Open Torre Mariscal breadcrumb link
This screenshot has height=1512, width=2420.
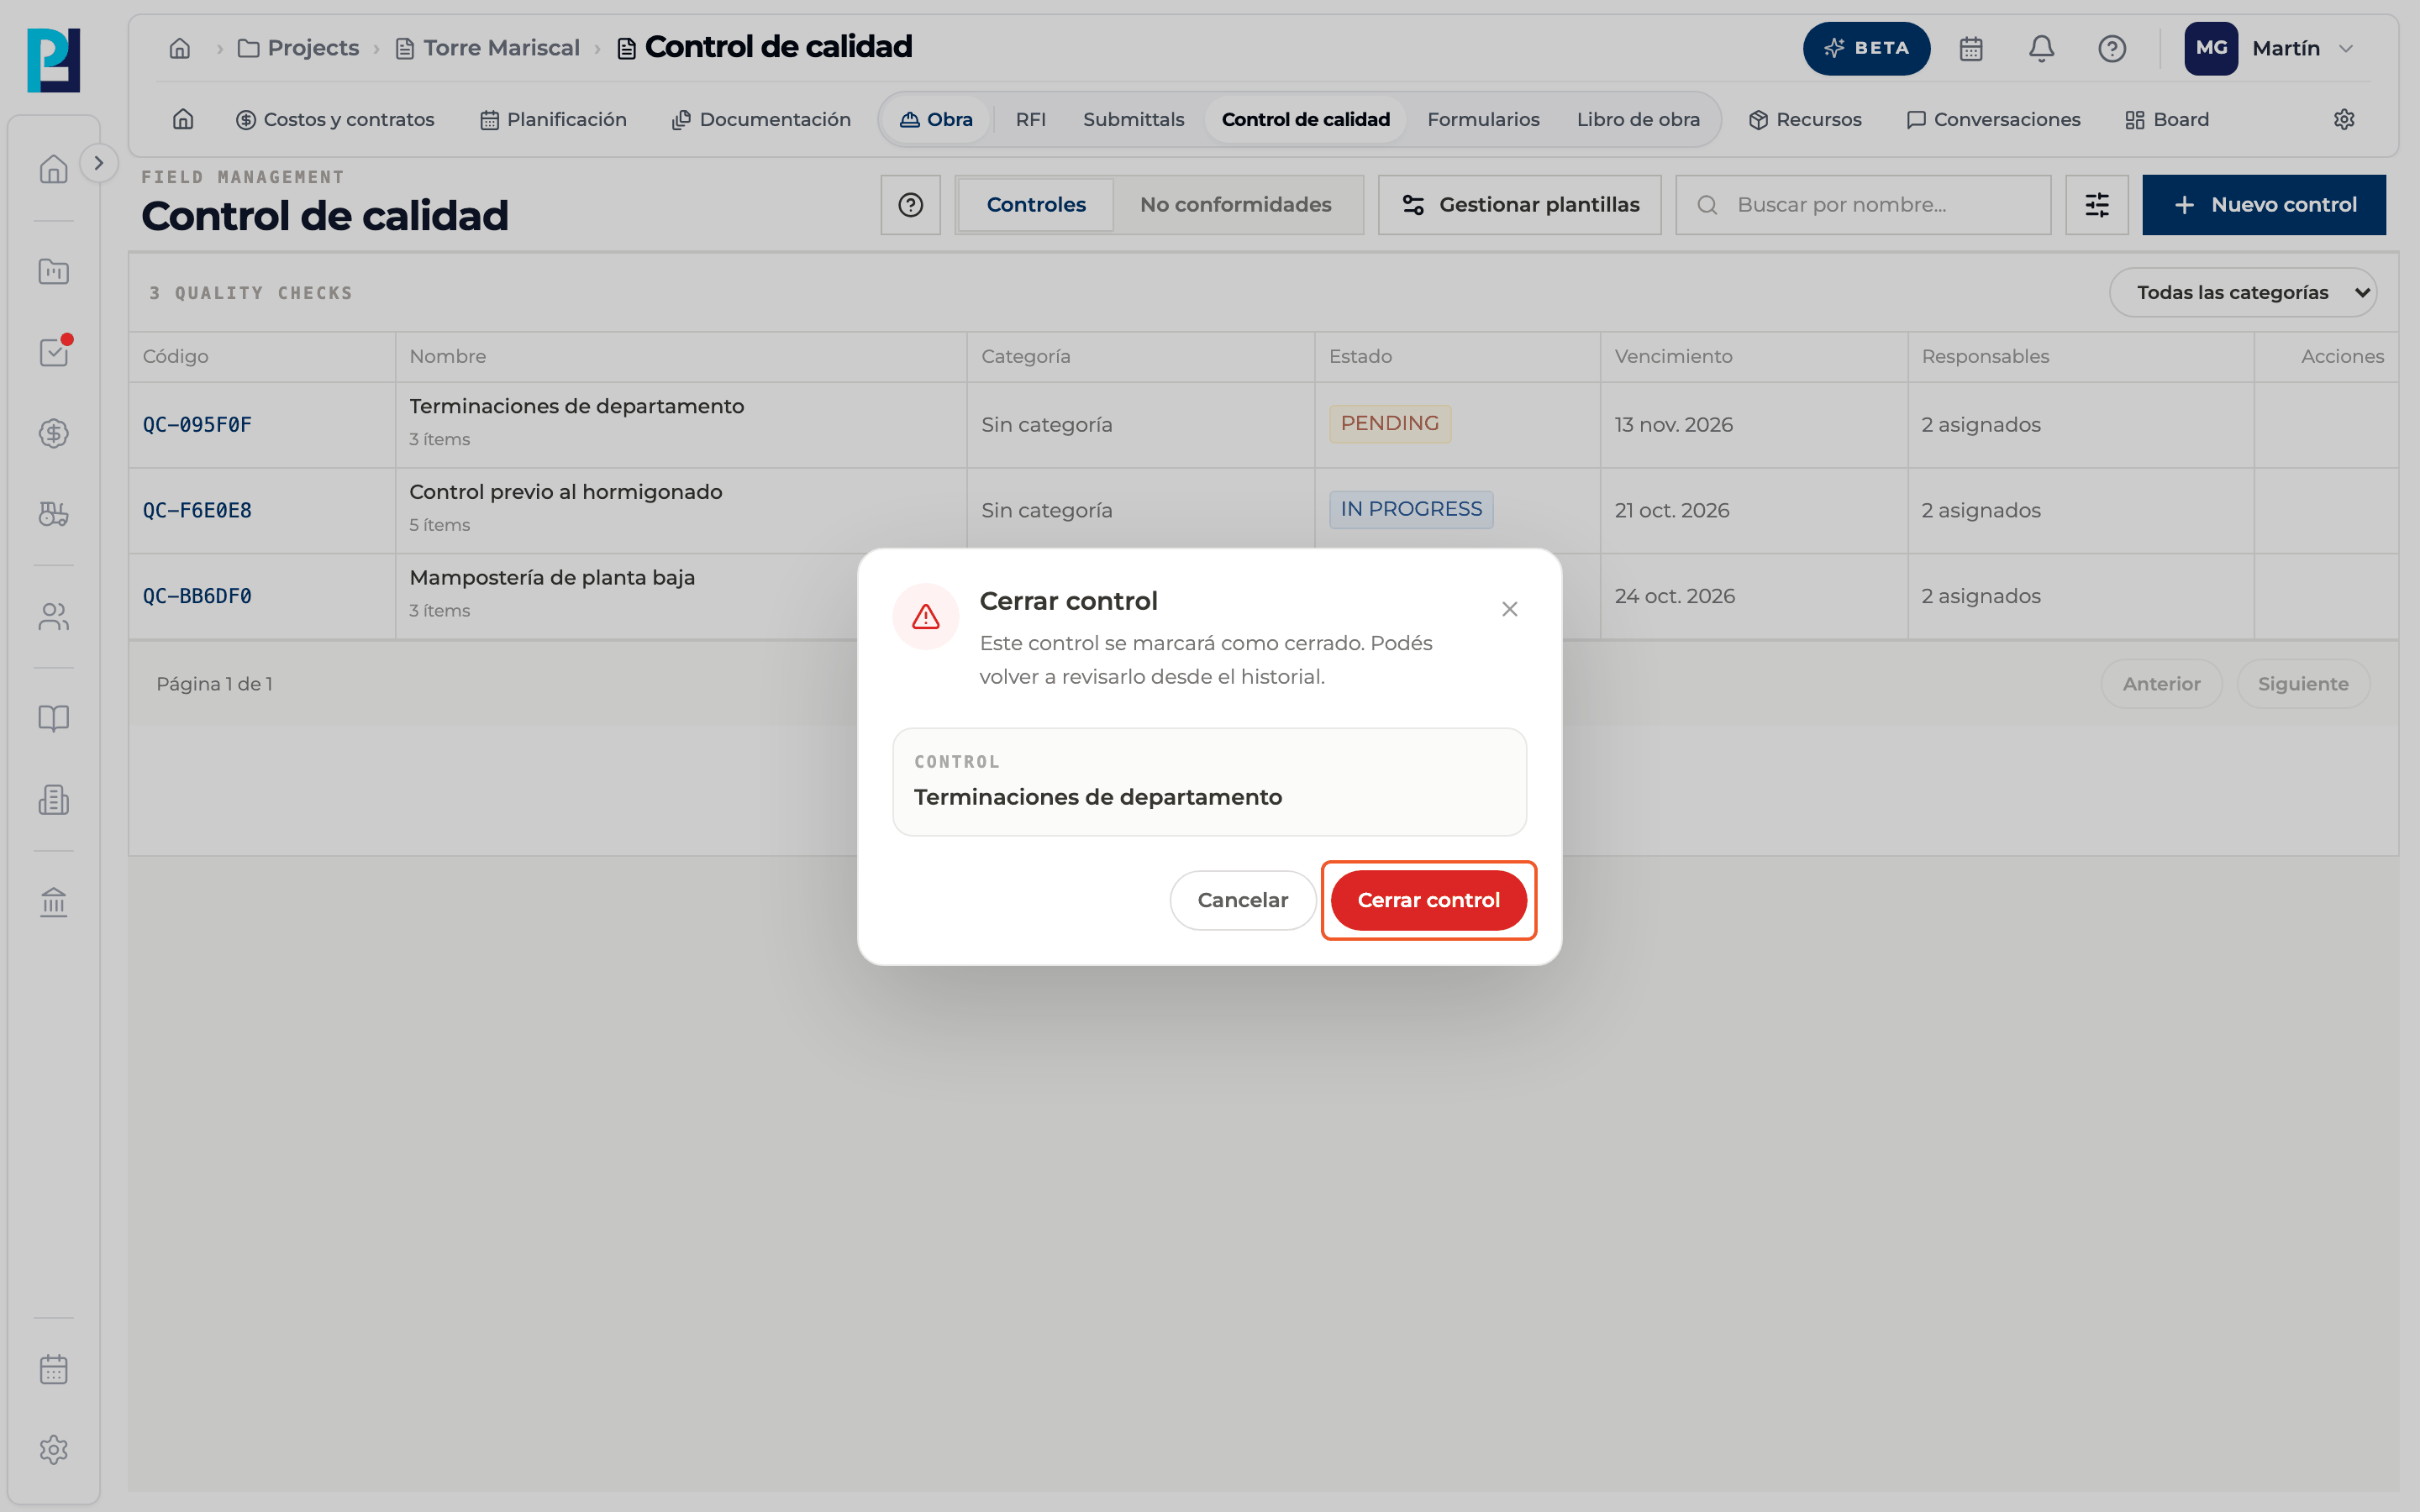coord(488,48)
